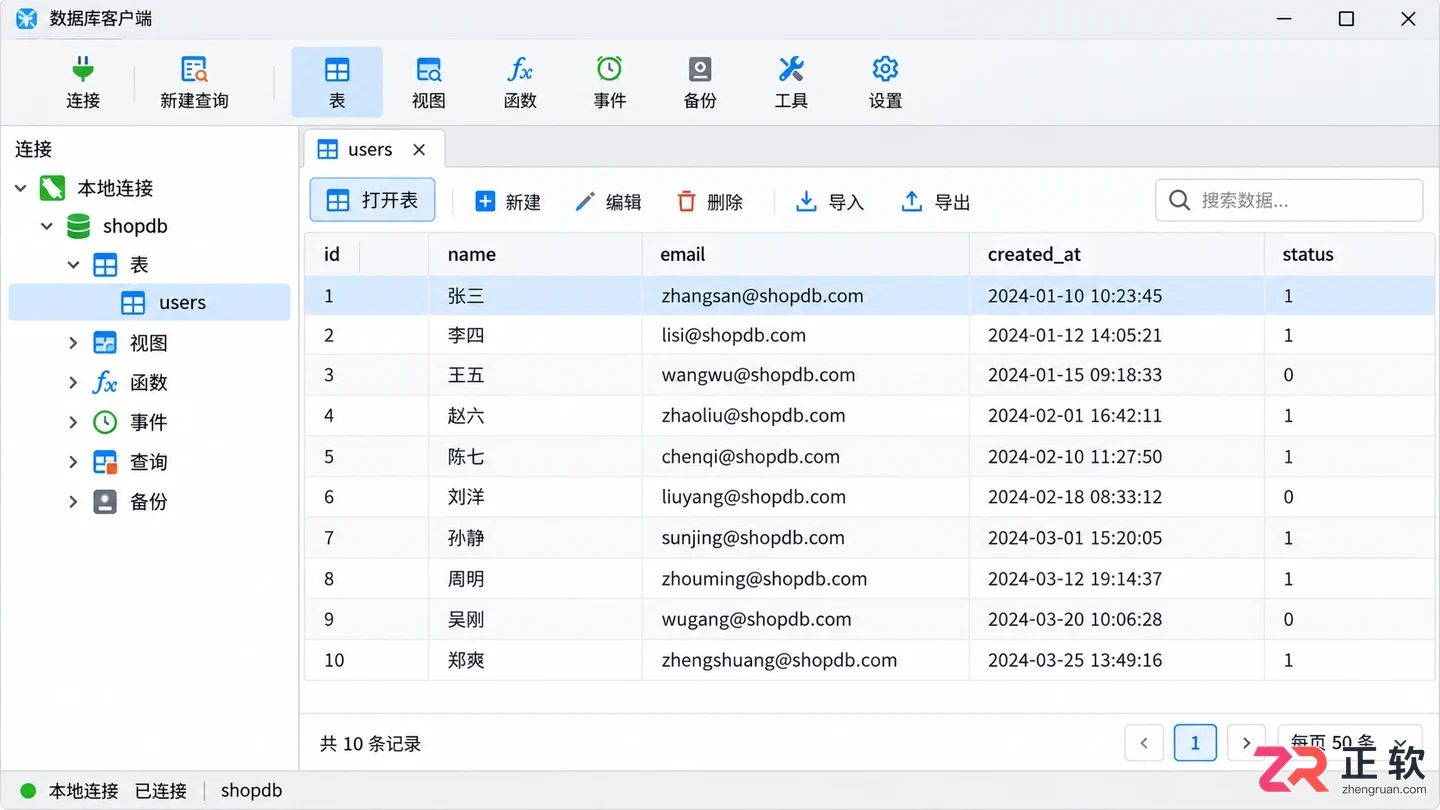Viewport: 1440px width, 810px height.
Task: Select page 1 in pagination
Action: click(1195, 743)
